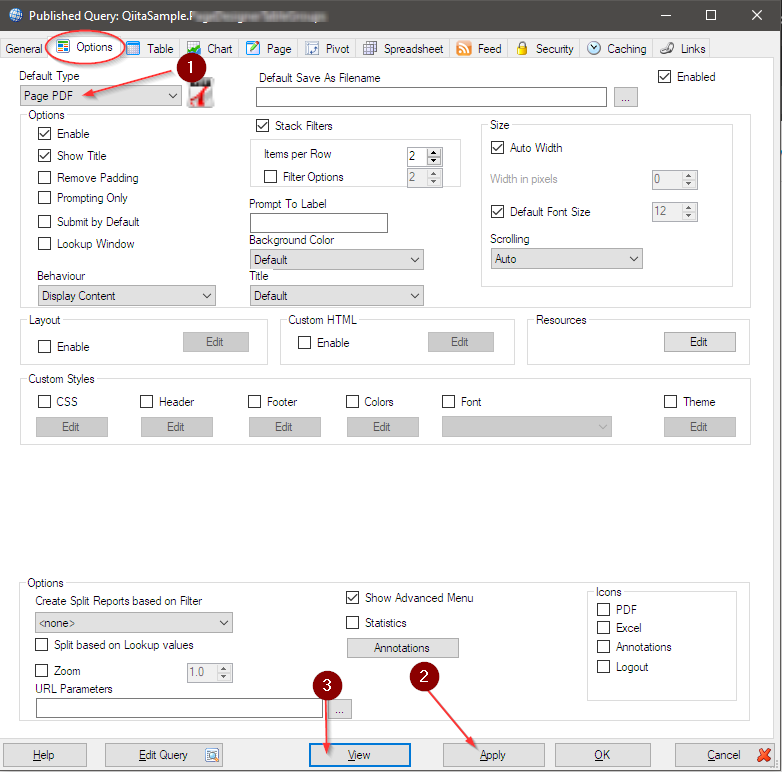Click the Default Save As Filename field

click(x=431, y=97)
